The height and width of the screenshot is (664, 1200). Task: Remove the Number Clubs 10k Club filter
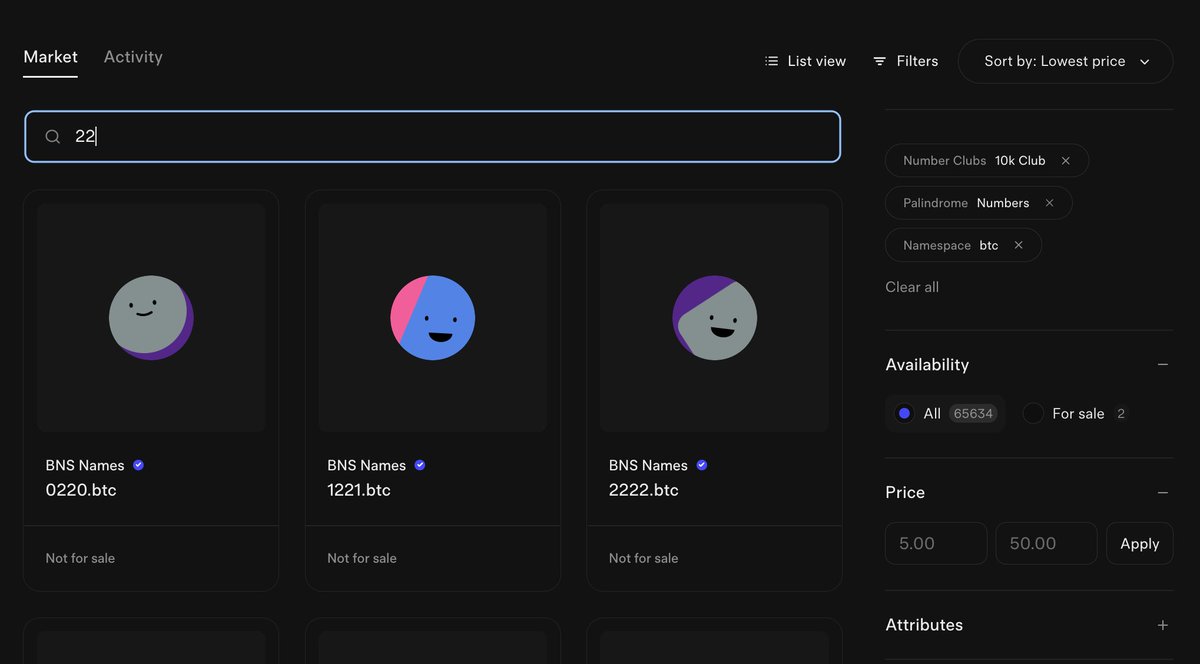[1066, 161]
